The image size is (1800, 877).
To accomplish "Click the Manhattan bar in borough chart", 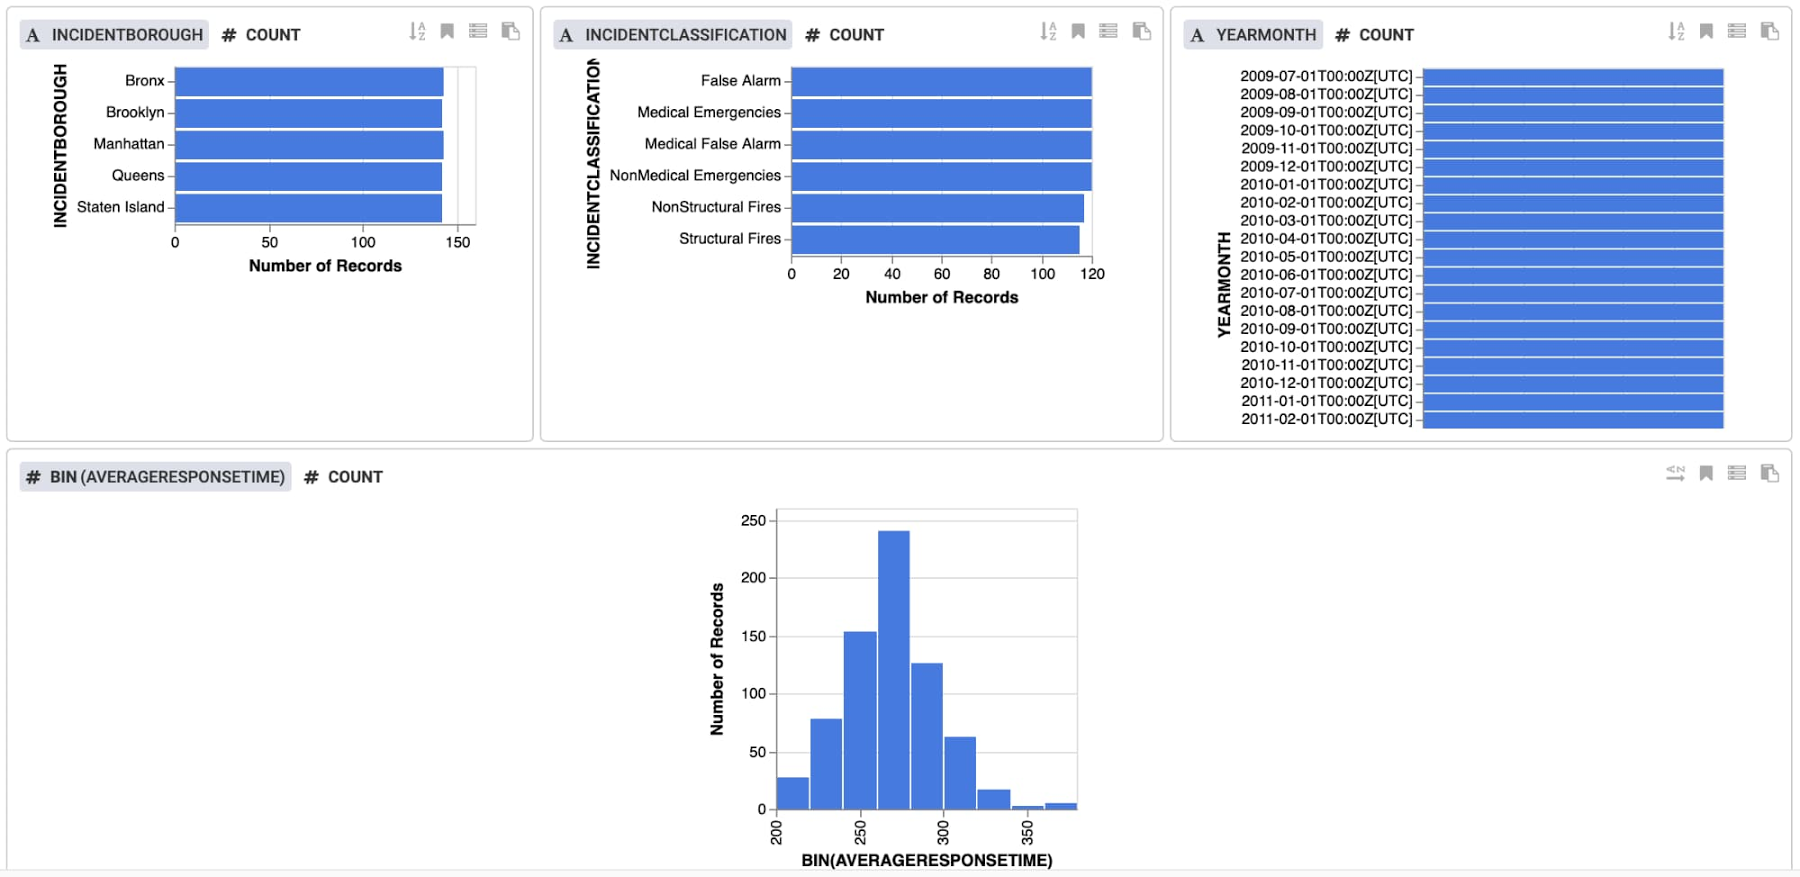I will [309, 145].
